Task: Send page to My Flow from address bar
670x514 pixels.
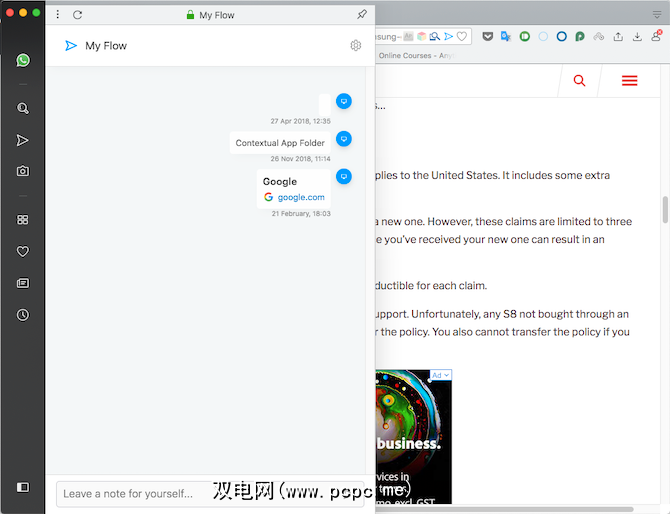Action: tap(448, 37)
